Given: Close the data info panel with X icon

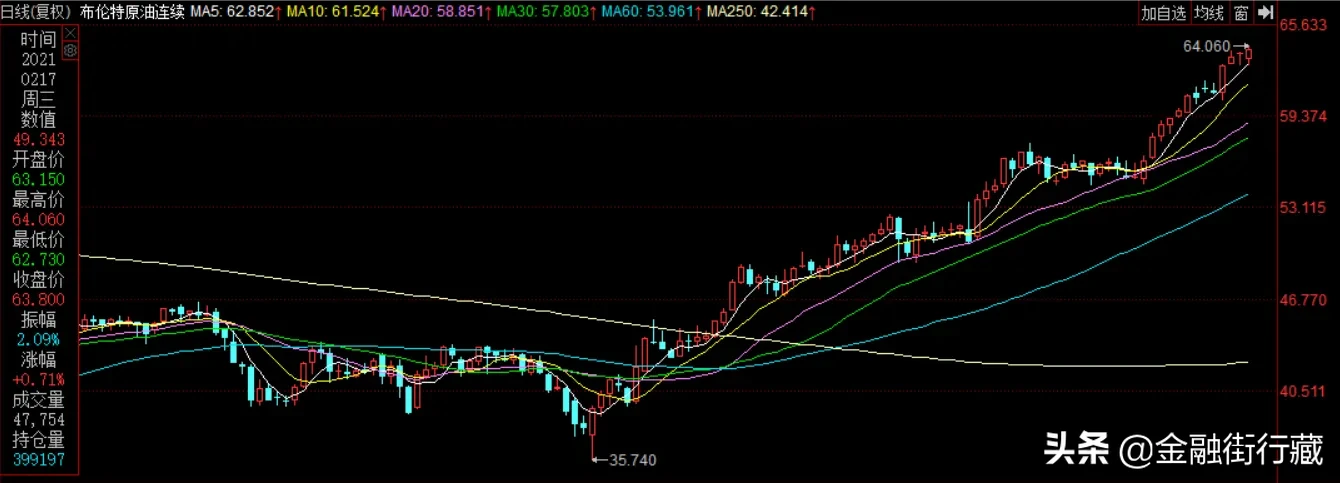Looking at the screenshot, I should point(69,32).
